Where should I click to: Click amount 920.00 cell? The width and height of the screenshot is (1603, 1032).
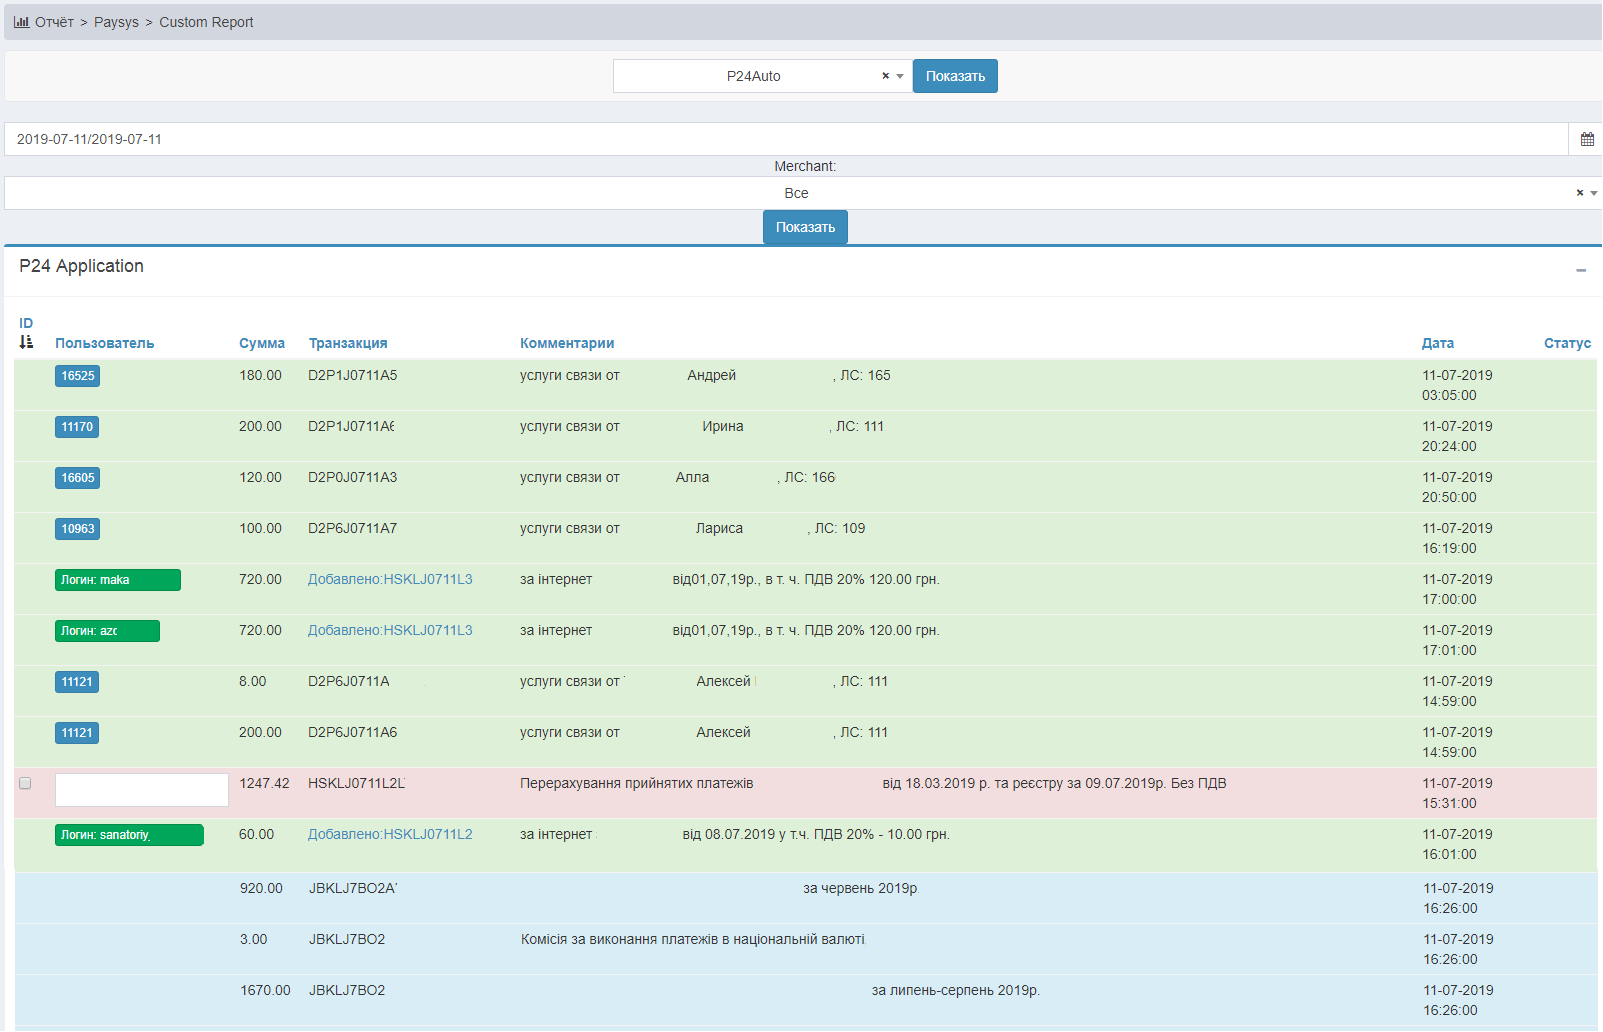[261, 888]
